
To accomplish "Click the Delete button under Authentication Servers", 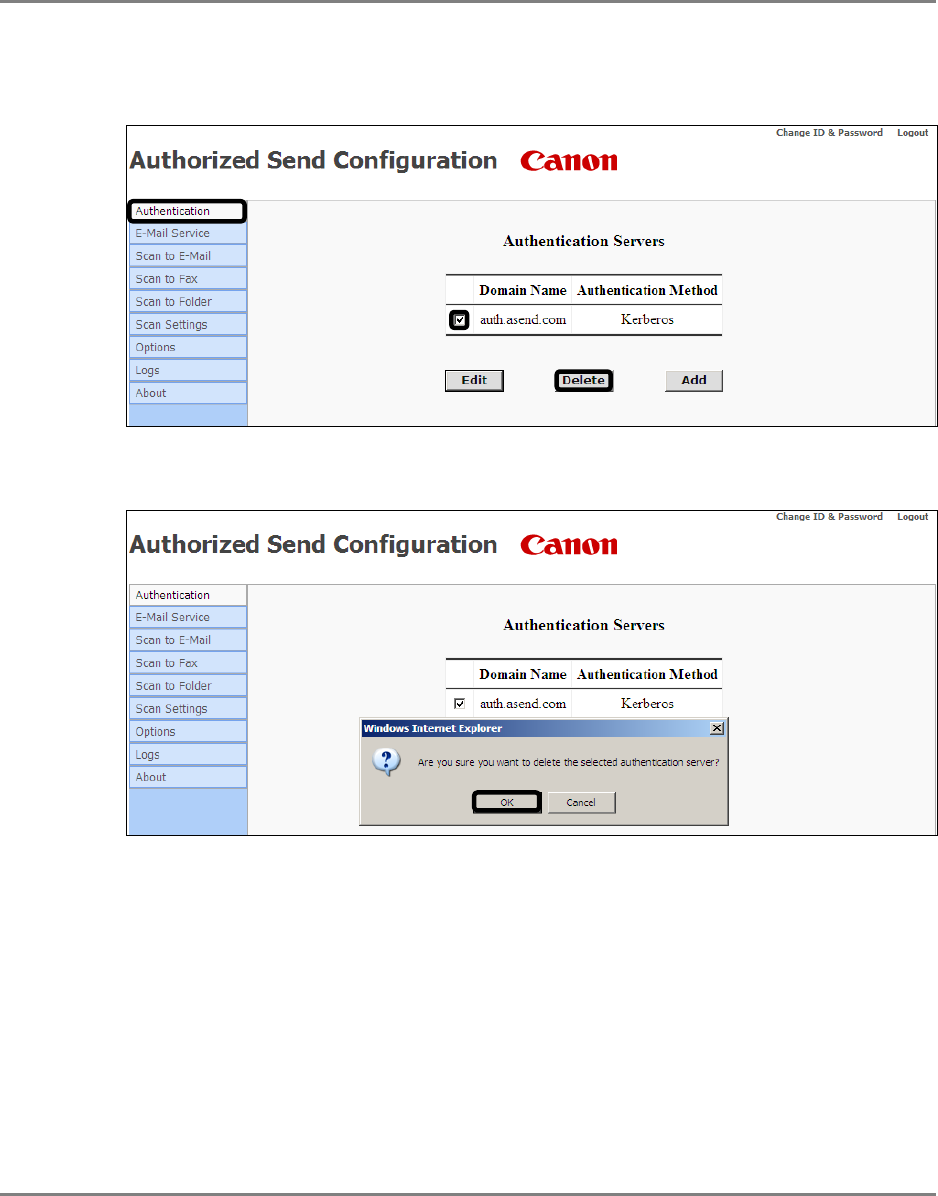I will pos(584,380).
